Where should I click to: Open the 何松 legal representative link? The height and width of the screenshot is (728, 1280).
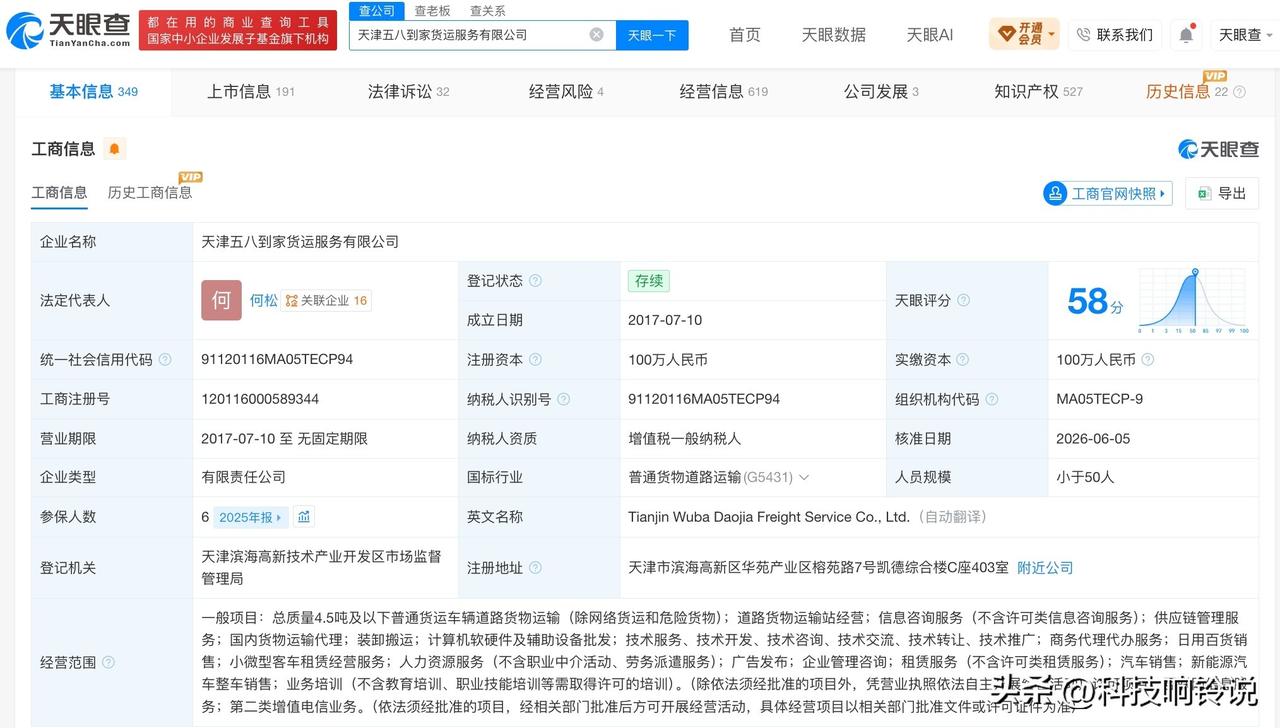point(264,300)
